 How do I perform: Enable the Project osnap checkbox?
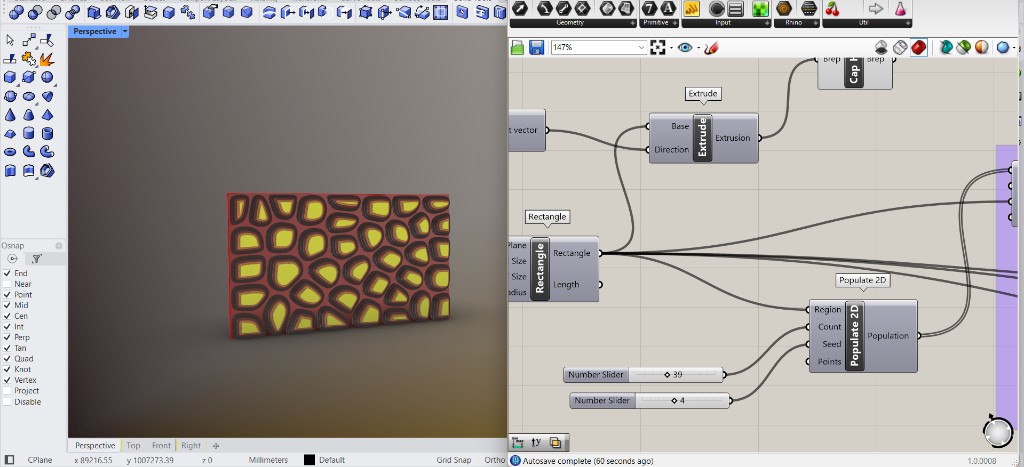[x=7, y=391]
